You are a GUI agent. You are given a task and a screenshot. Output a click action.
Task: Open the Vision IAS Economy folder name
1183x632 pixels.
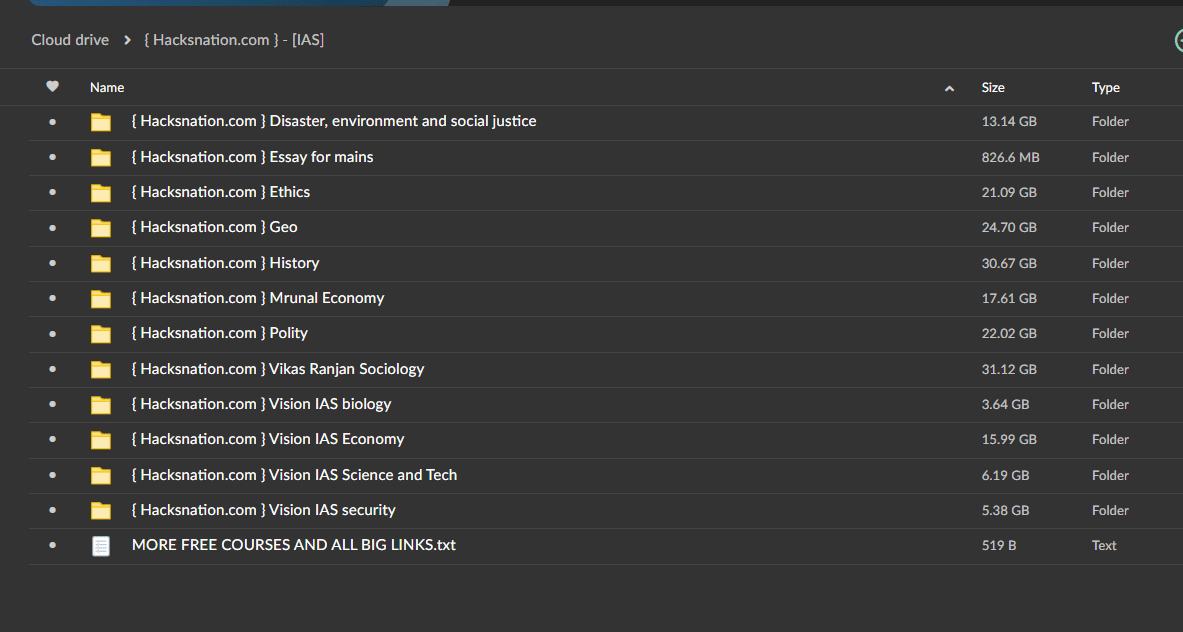[268, 439]
